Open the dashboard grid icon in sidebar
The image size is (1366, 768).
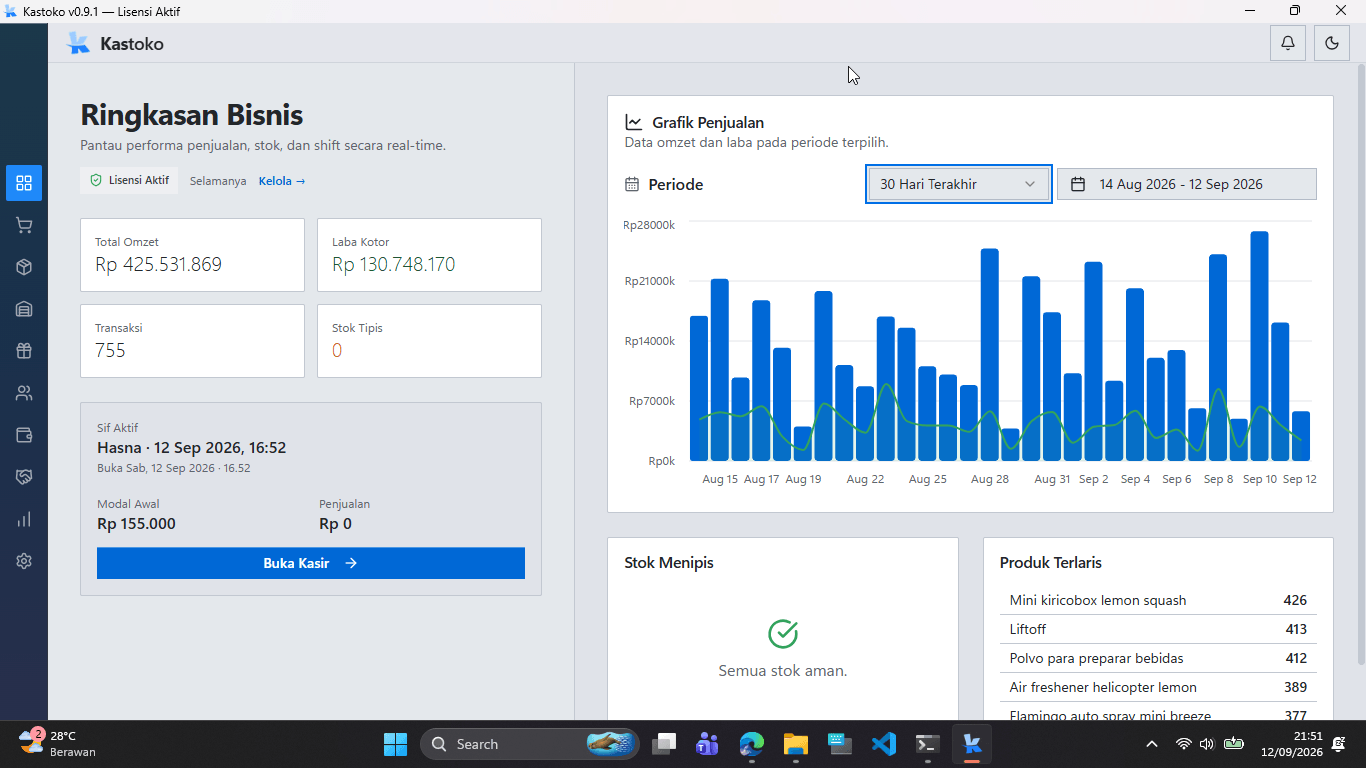[x=24, y=183]
